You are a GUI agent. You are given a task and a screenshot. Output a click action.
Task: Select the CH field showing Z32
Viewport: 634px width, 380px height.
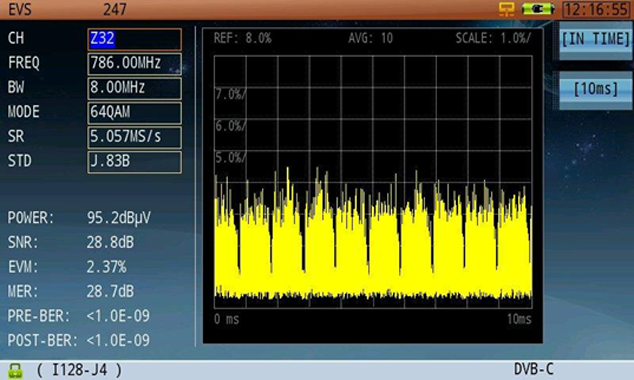point(134,39)
